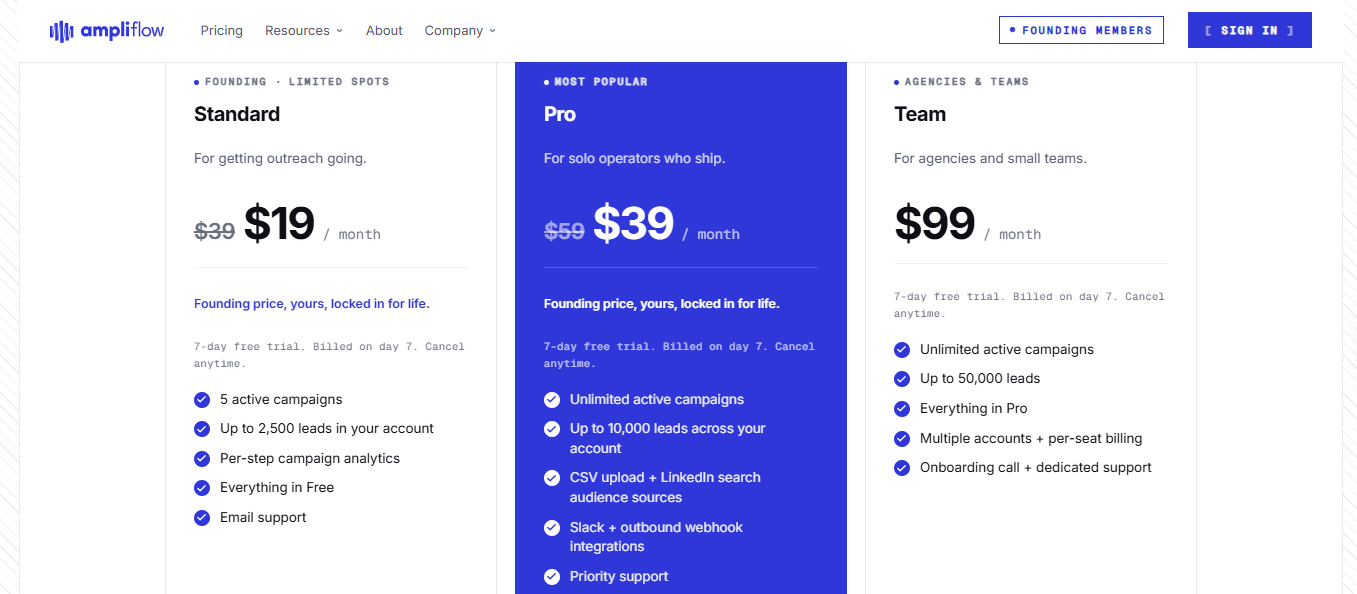
Task: Expand the Resources dropdown menu
Action: tap(304, 31)
